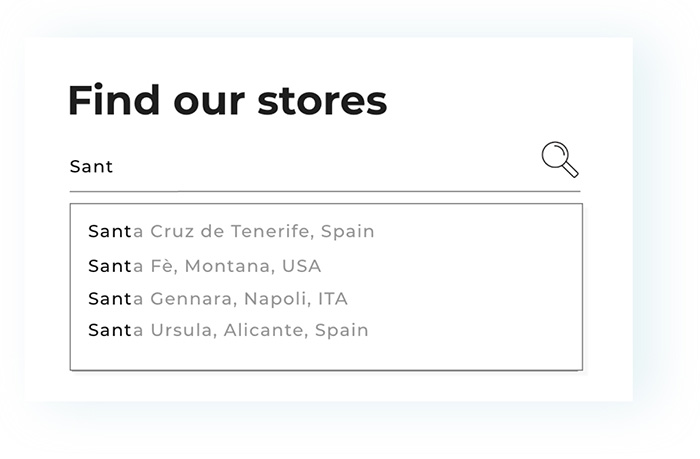Choose Santa Fè, Montana, USA from suggestions
This screenshot has height=459, width=700.
pos(204,266)
